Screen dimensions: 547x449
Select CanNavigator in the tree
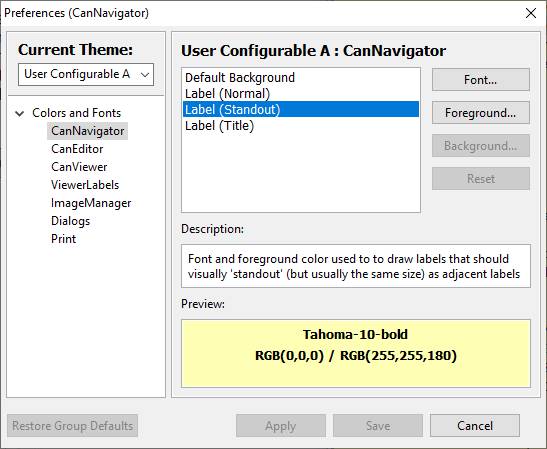(x=88, y=131)
